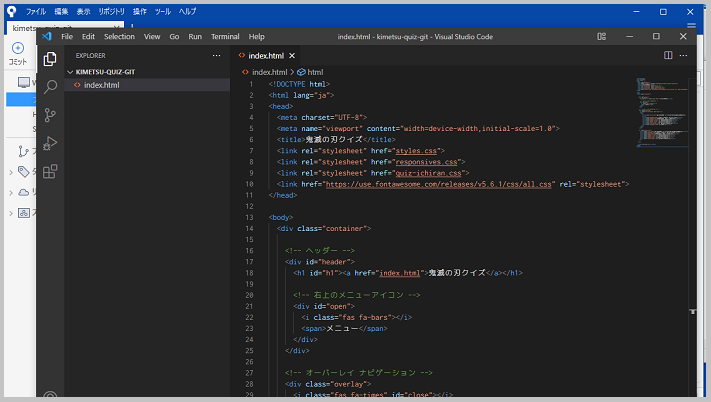Click the meta charset UTF-8 line
Screen dimensions: 711x402
click(x=321, y=117)
